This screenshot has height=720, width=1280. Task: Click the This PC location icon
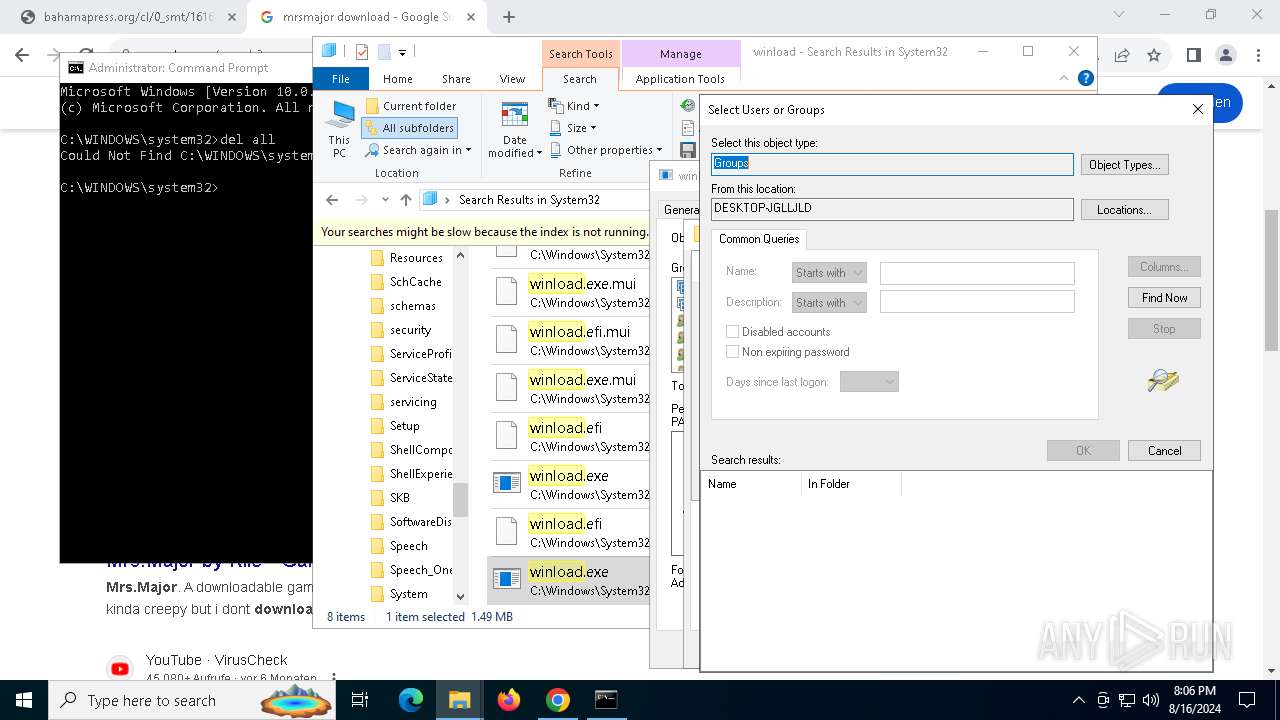point(340,129)
